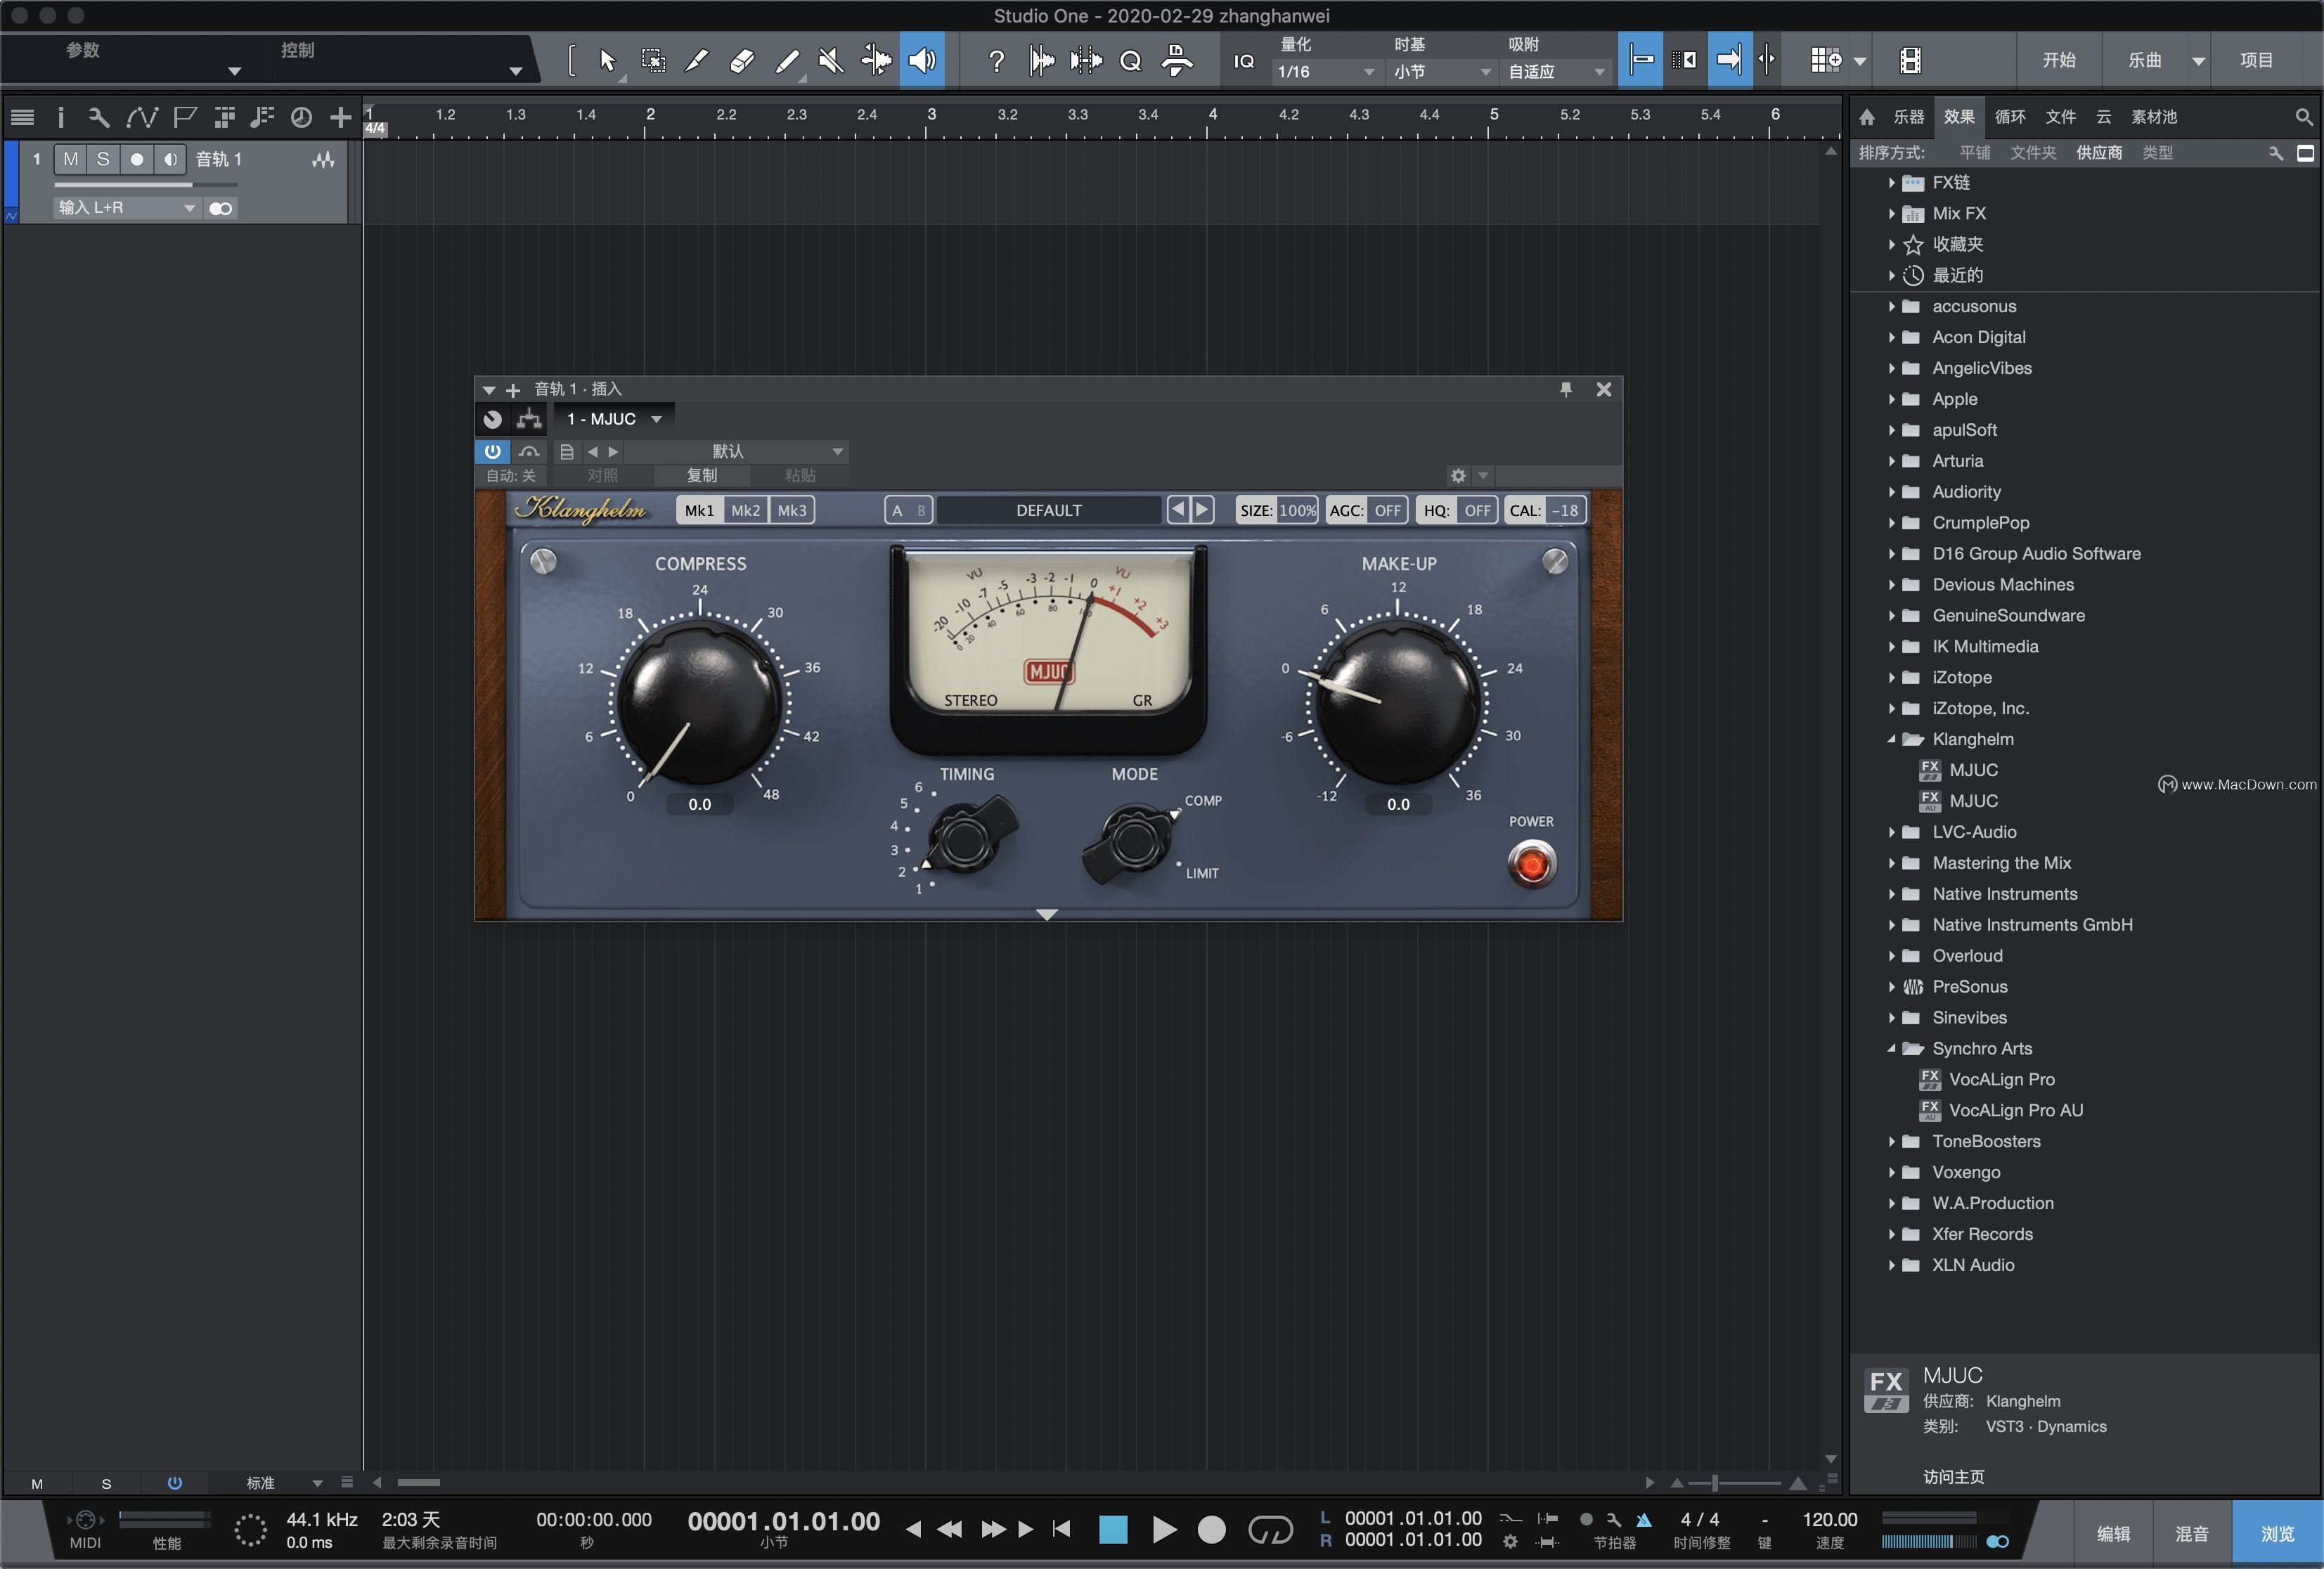Mute track 音轨 1
The width and height of the screenshot is (2324, 1569).
tap(70, 159)
